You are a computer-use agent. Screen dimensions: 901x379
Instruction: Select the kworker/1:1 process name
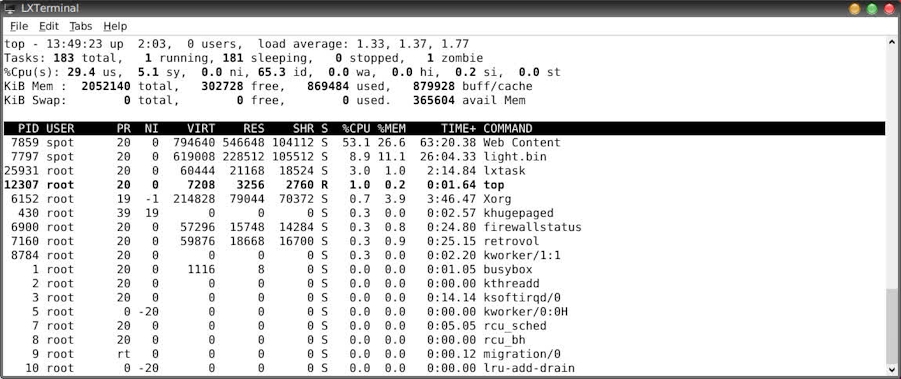(x=522, y=255)
